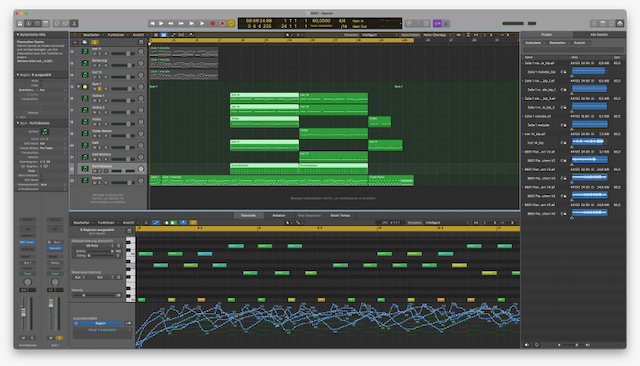640x366 pixels.
Task: Mute the Violas track
Action: (x=95, y=124)
